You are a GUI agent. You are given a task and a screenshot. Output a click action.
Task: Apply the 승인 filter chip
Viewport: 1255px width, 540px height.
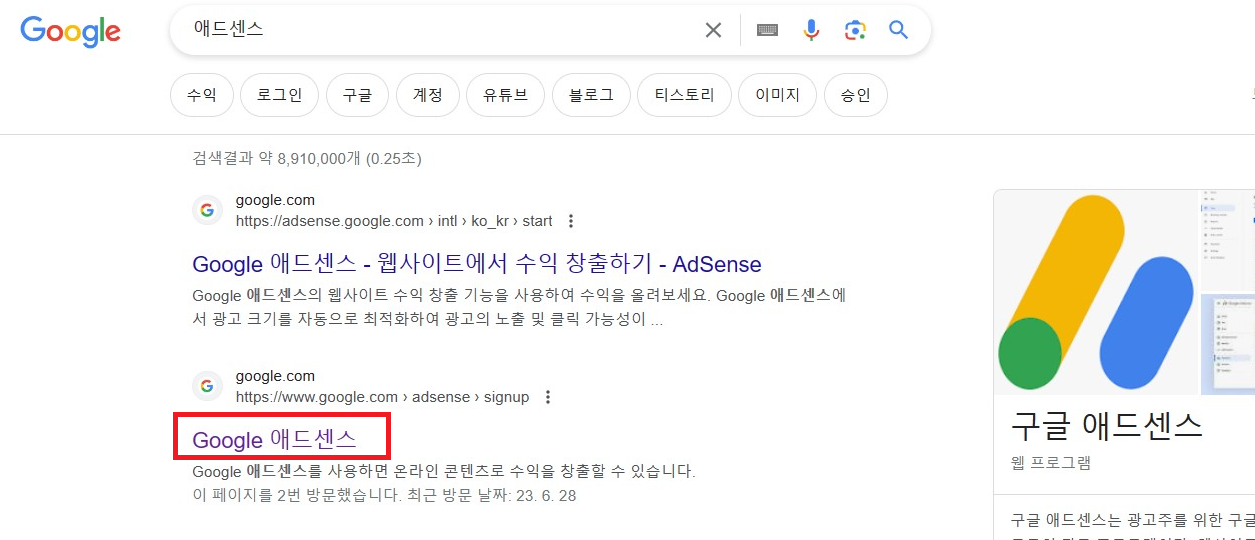[855, 96]
